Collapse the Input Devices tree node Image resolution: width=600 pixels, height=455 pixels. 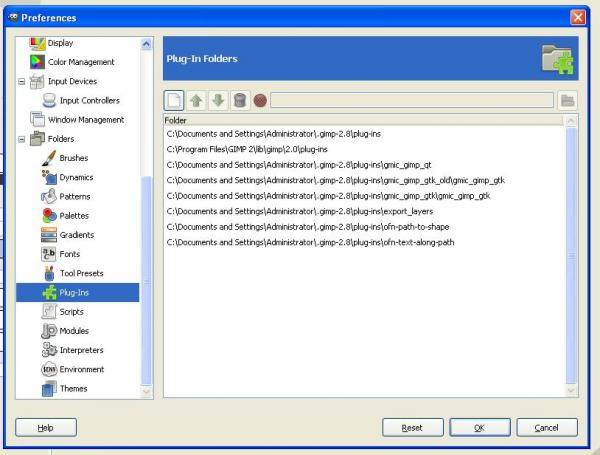pyautogui.click(x=22, y=82)
